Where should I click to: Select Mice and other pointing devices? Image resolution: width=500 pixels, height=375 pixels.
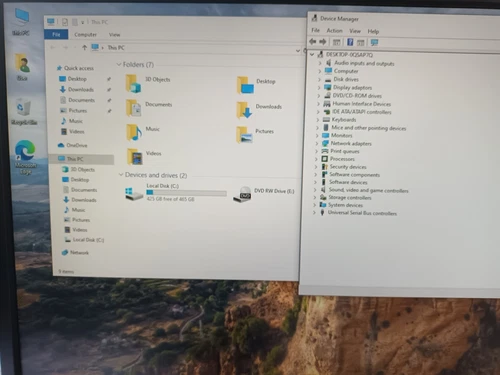pos(368,128)
